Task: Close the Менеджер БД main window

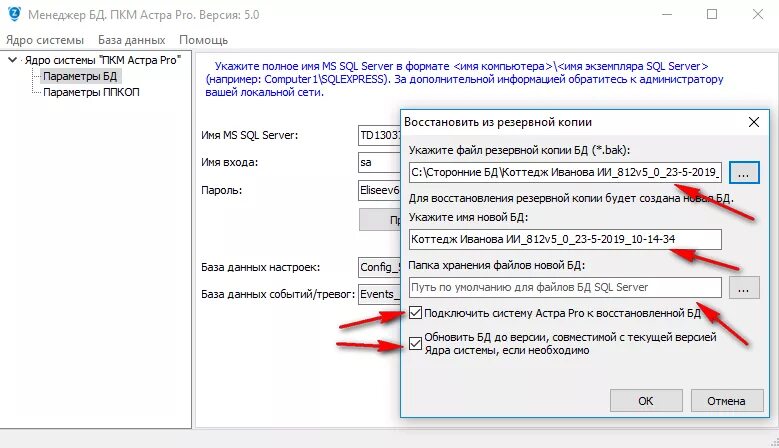Action: pos(758,14)
